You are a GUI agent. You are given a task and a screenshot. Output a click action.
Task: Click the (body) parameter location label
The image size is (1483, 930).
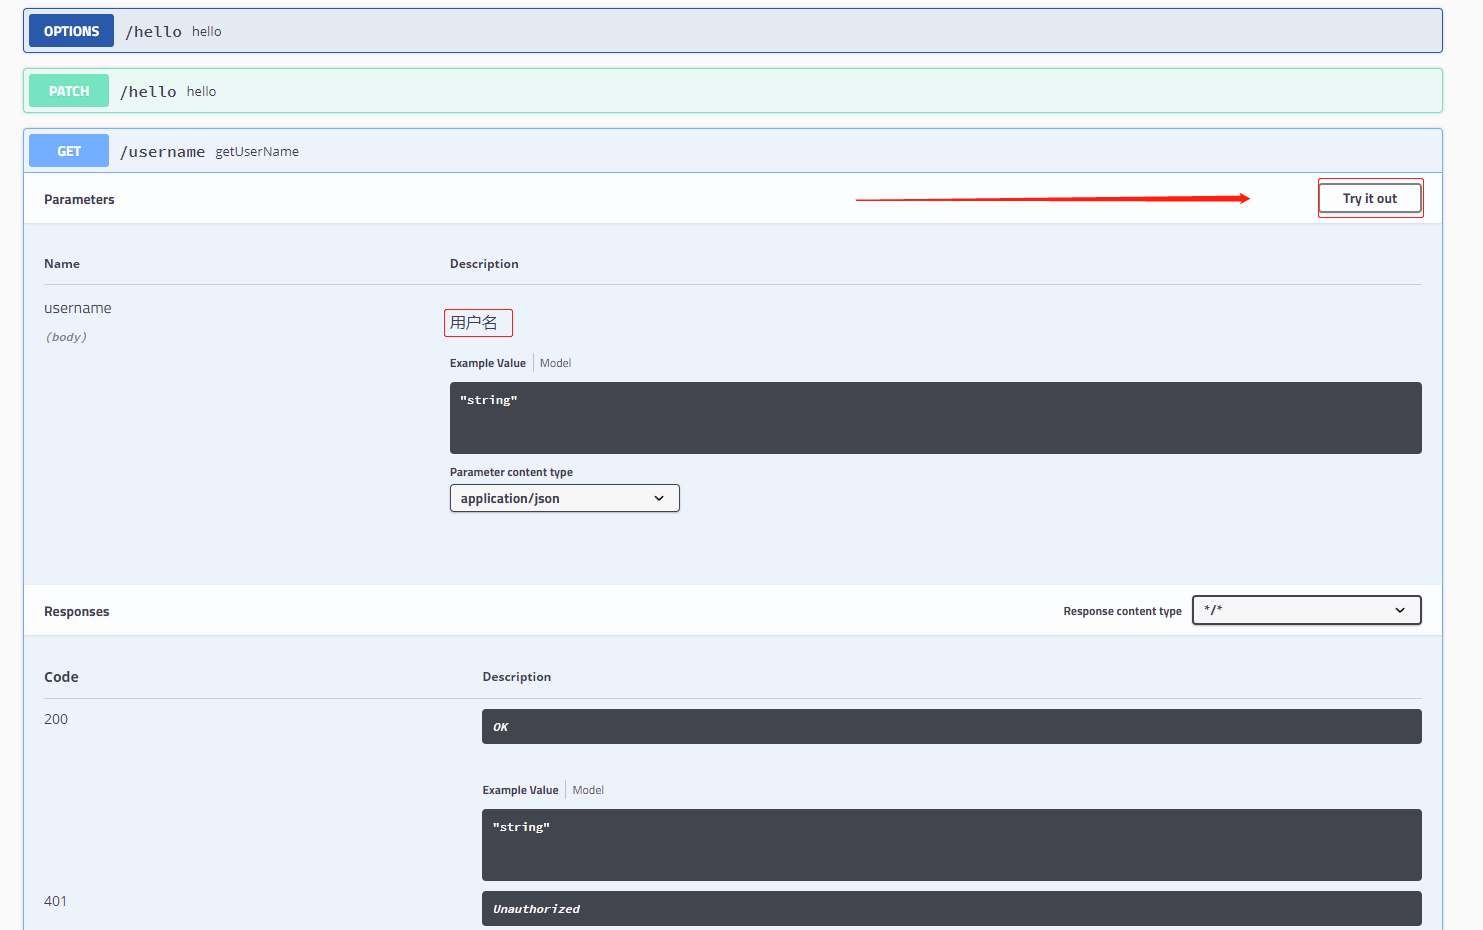(66, 337)
